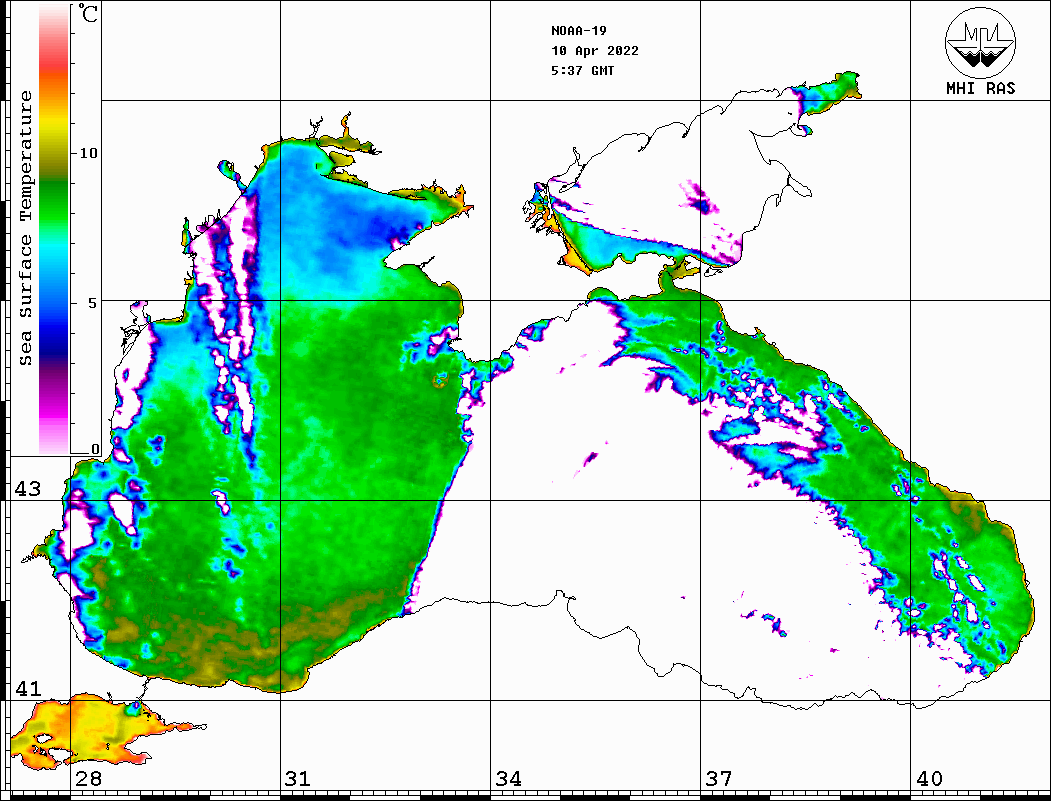
Task: Click the '10 Apr 2022' date text
Action: [595, 51]
